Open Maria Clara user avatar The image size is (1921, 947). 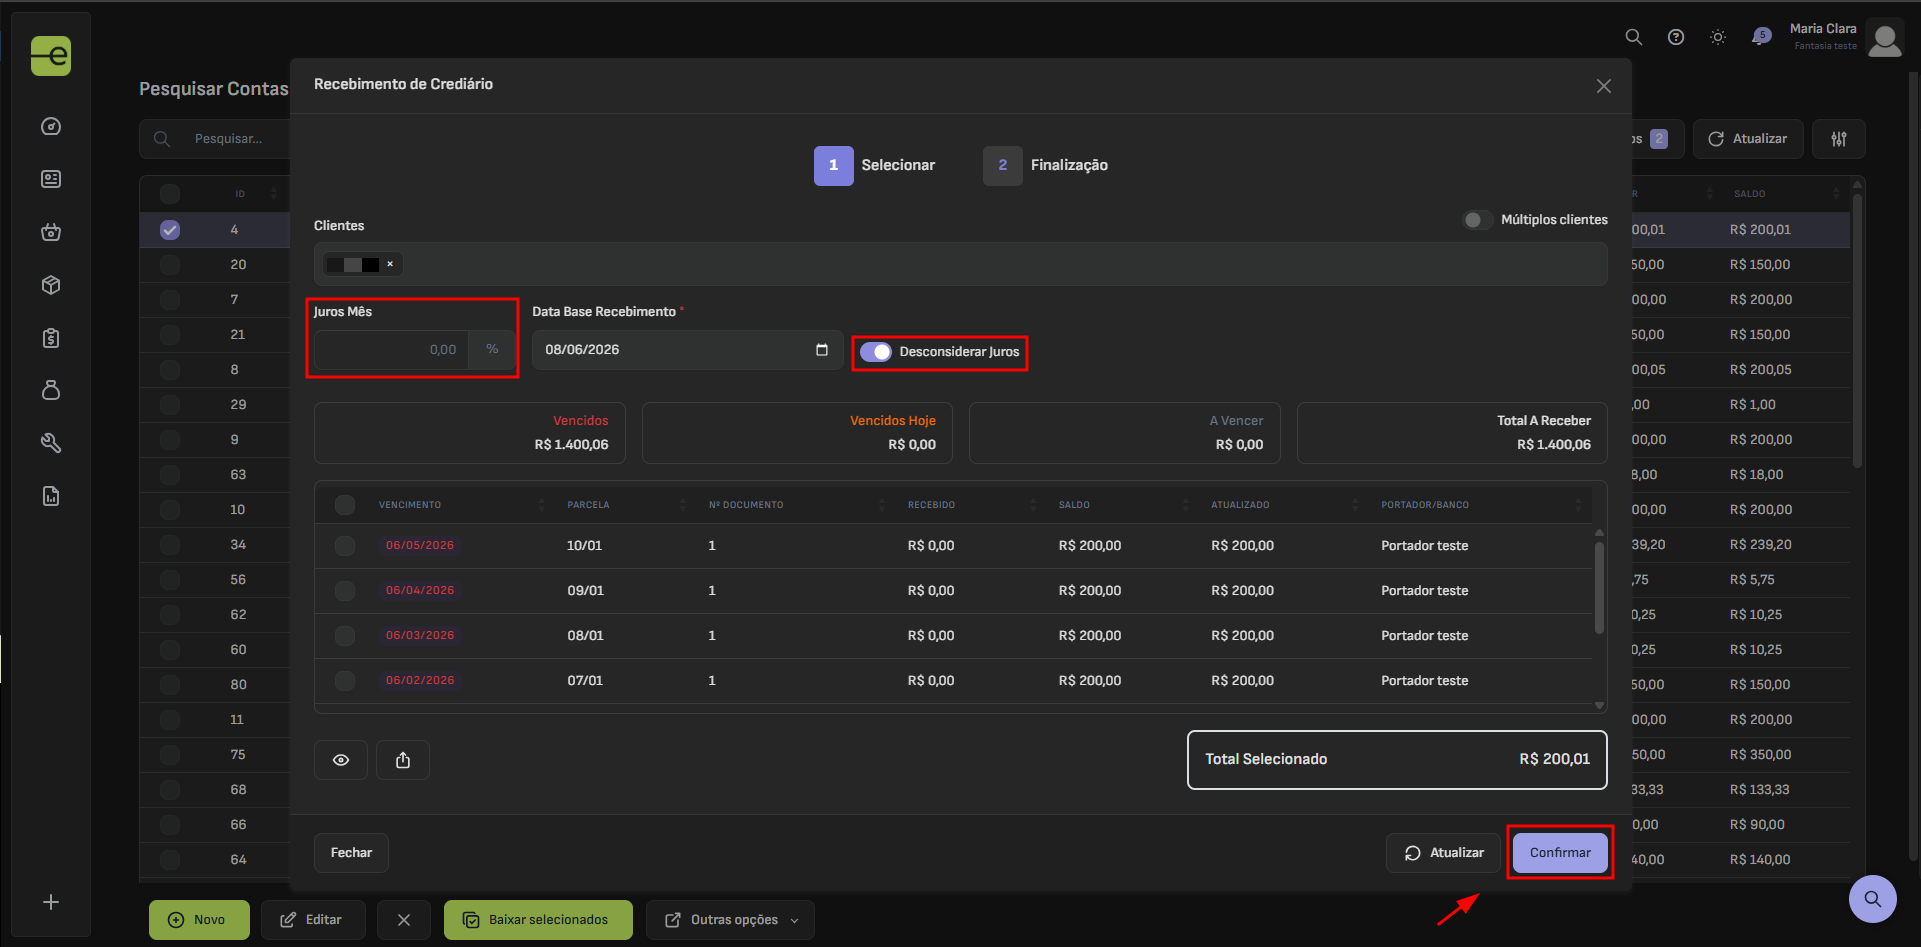(1885, 40)
